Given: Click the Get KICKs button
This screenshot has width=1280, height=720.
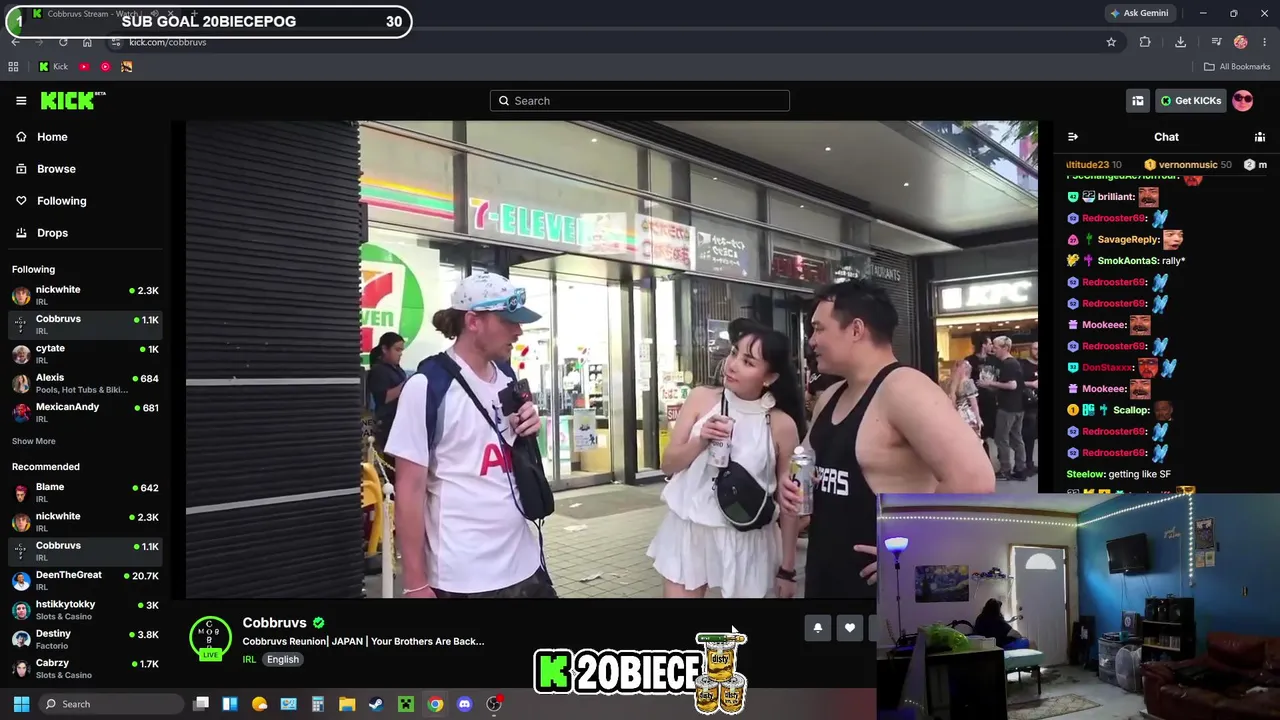Looking at the screenshot, I should point(1191,101).
